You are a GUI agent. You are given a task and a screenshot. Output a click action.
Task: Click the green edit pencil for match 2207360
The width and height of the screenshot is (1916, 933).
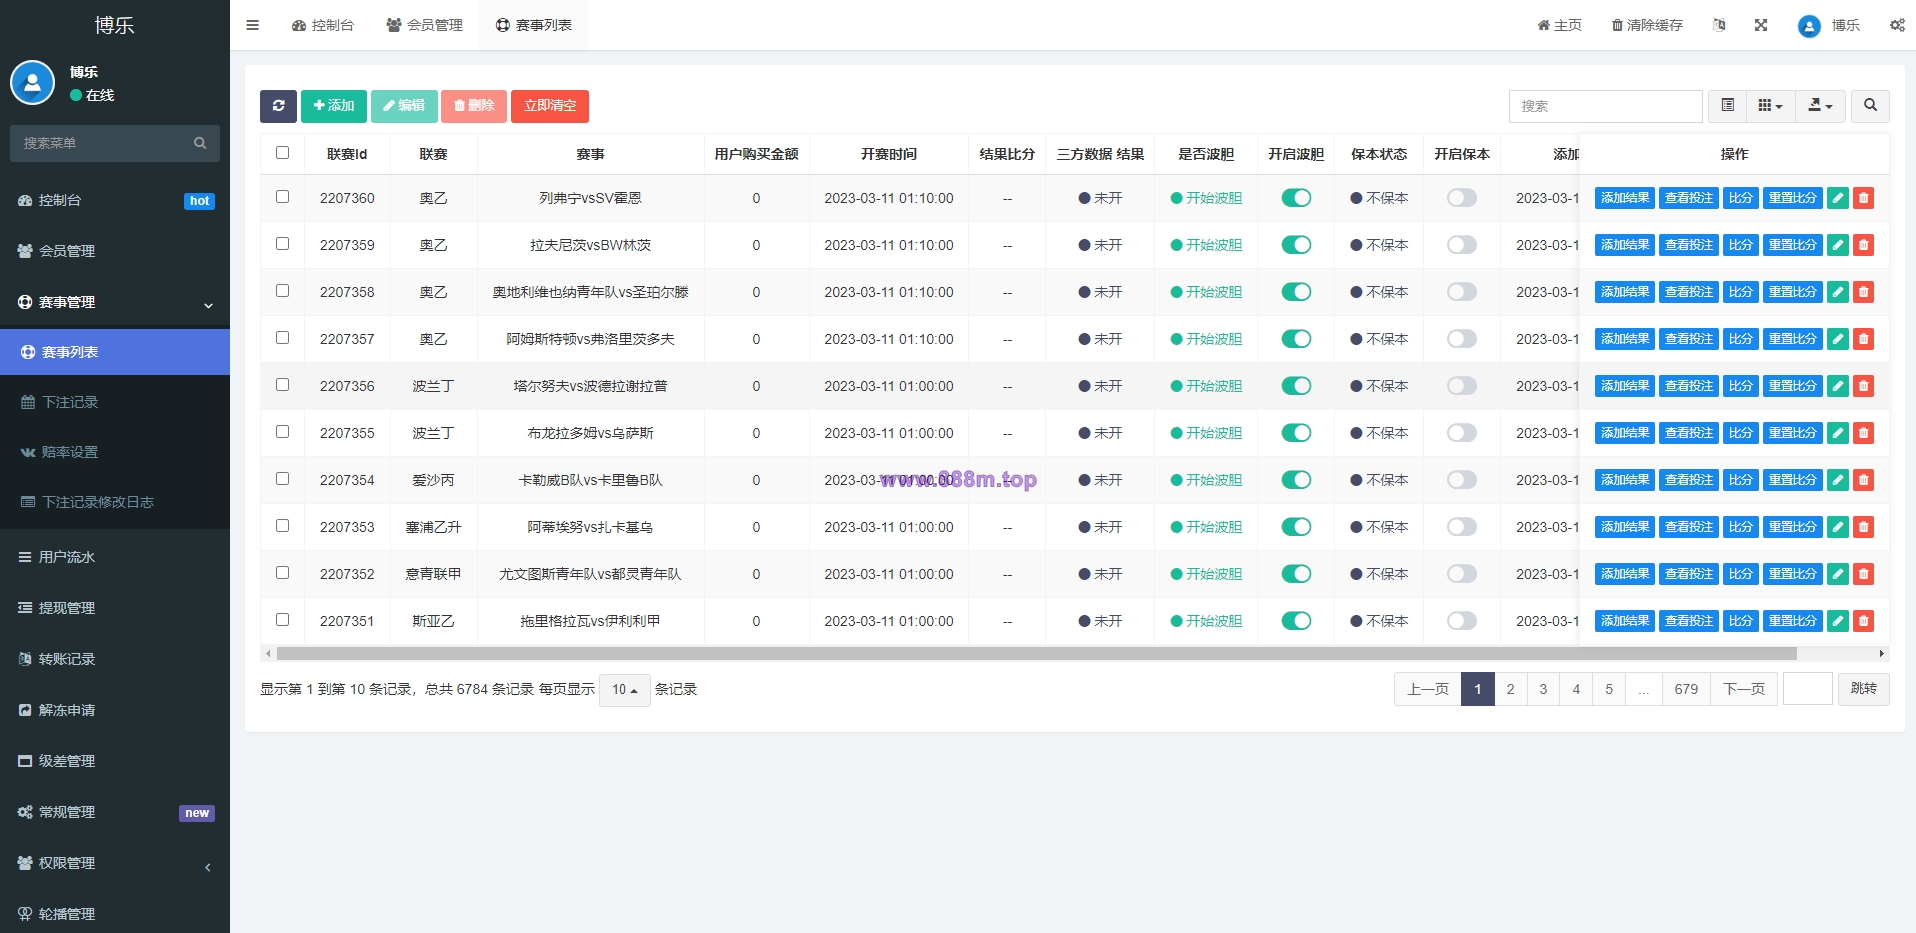(x=1838, y=198)
